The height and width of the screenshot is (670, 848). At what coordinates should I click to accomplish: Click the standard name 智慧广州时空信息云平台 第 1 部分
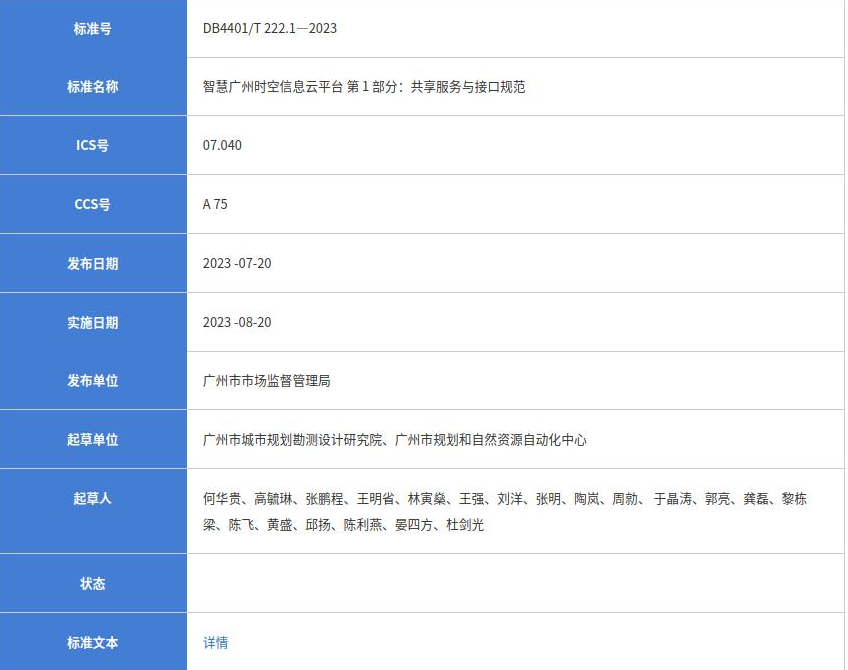pyautogui.click(x=300, y=87)
